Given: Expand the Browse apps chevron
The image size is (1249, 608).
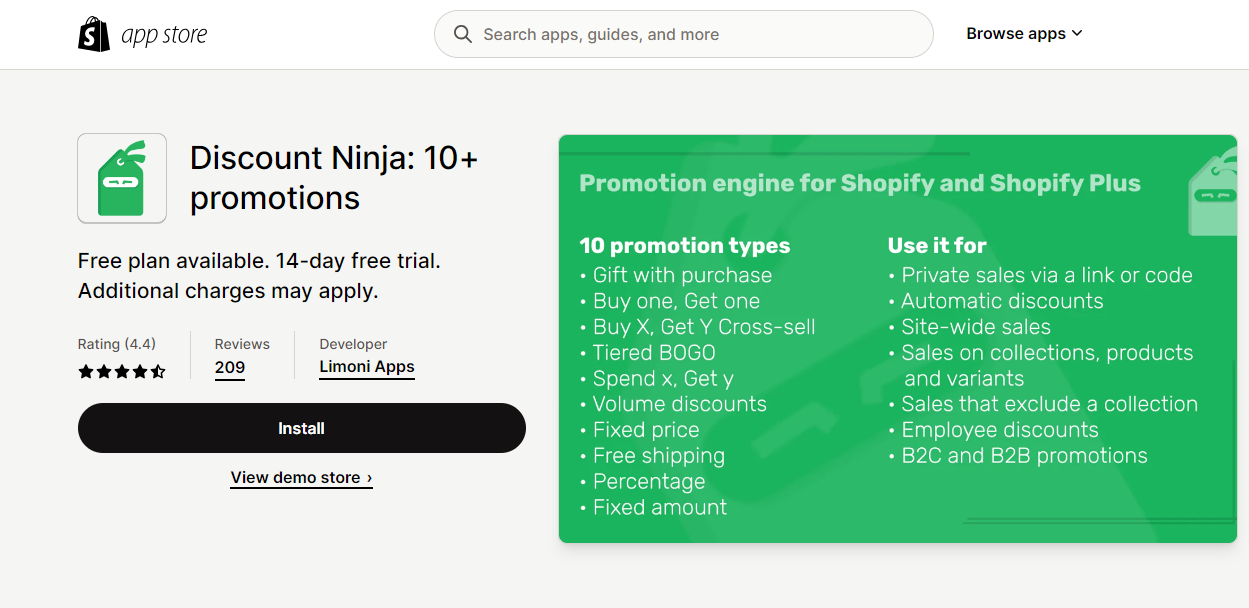Looking at the screenshot, I should (x=1077, y=34).
